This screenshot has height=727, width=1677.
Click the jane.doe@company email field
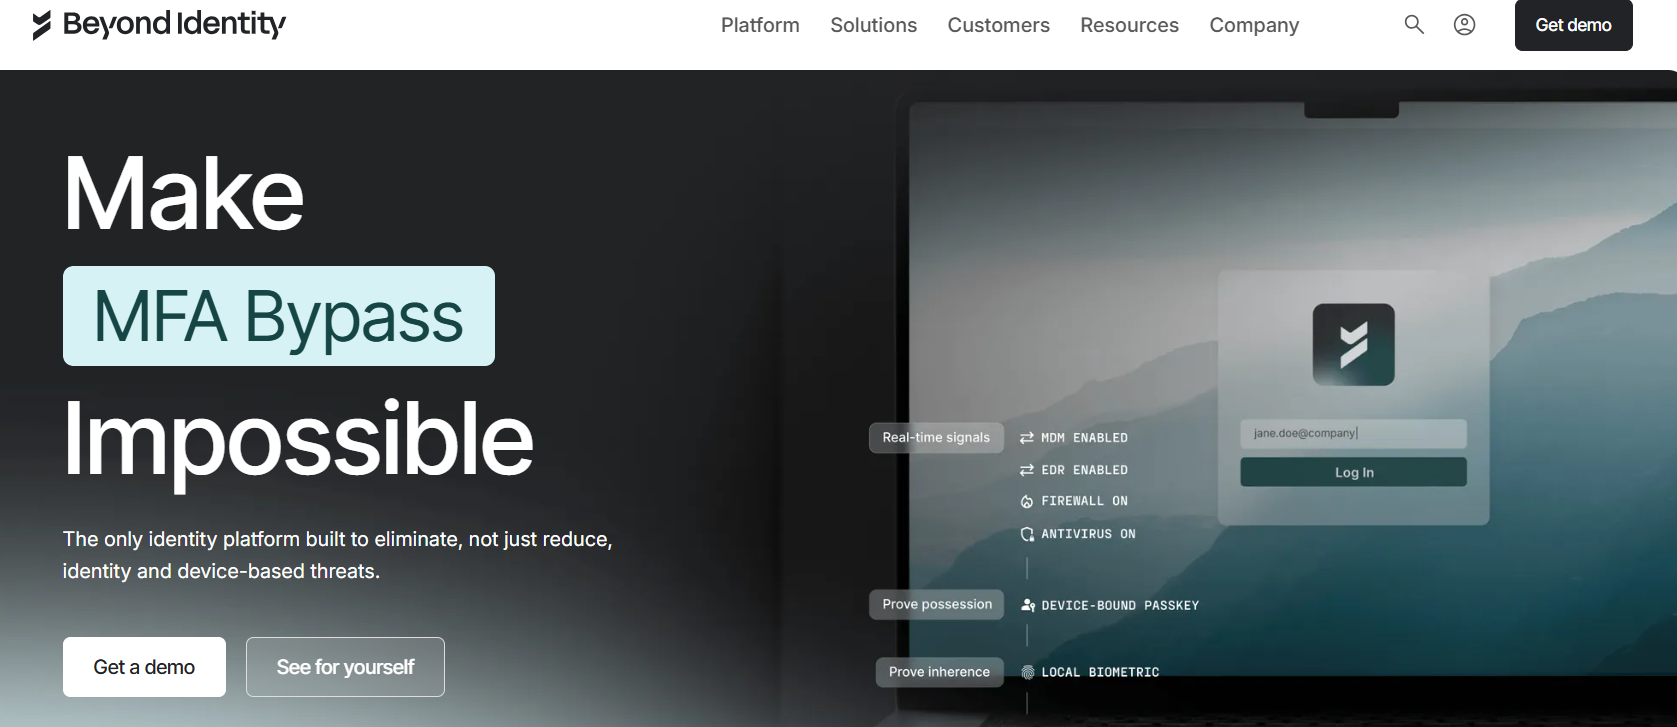point(1353,433)
